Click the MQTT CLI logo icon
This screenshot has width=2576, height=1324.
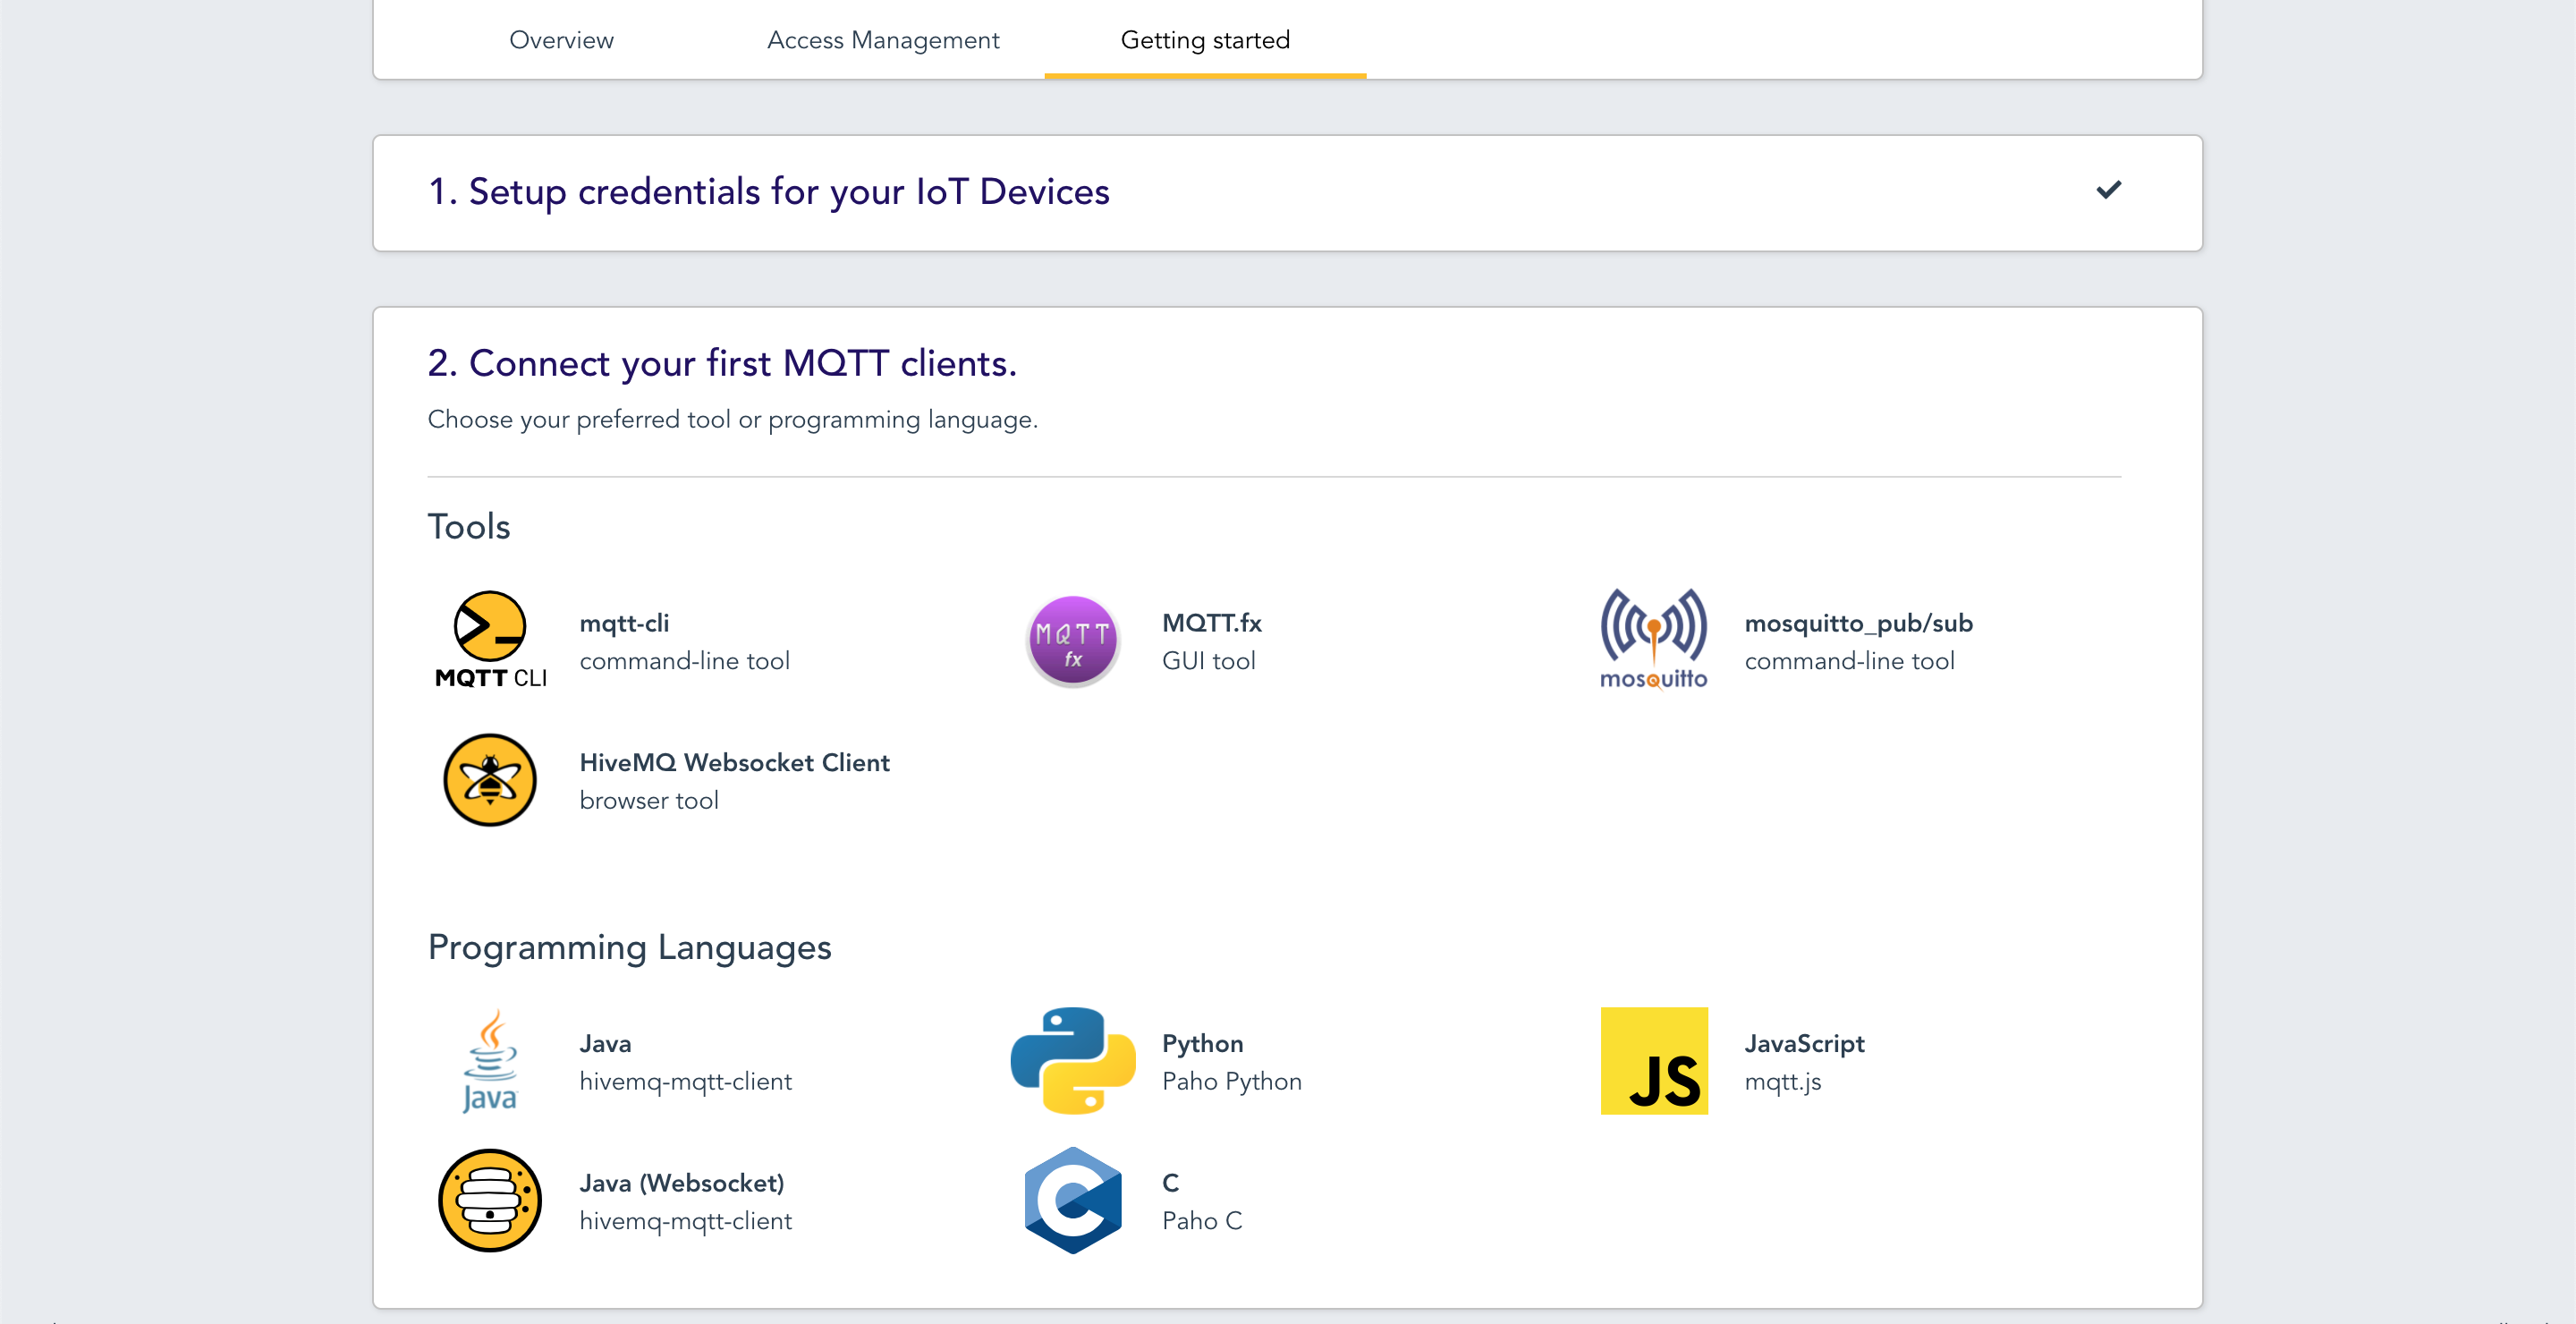pyautogui.click(x=490, y=640)
